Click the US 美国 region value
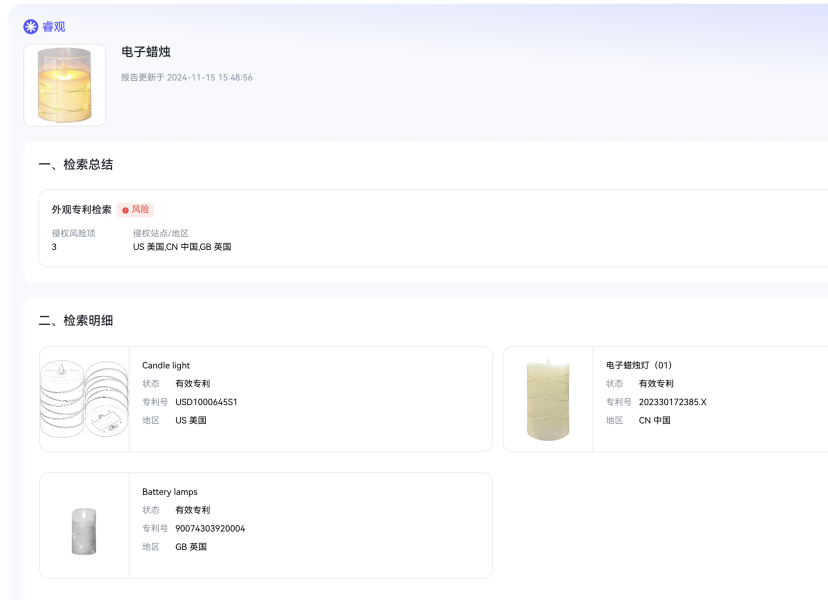 tap(191, 420)
